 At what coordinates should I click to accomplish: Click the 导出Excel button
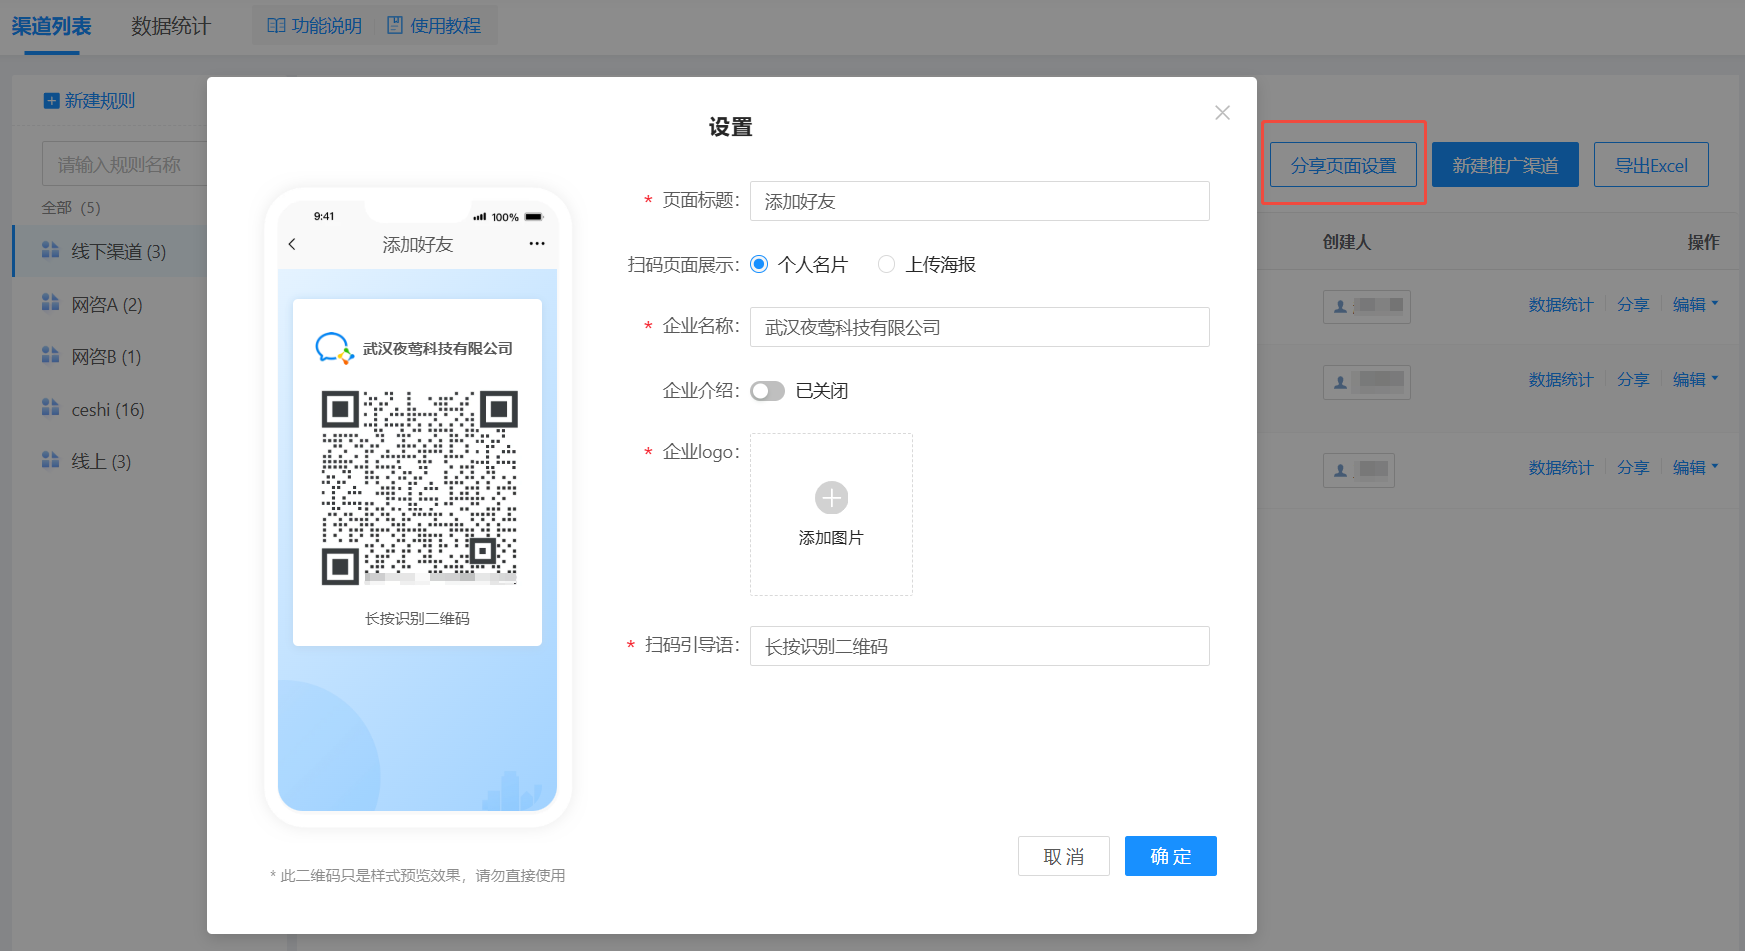click(x=1651, y=165)
